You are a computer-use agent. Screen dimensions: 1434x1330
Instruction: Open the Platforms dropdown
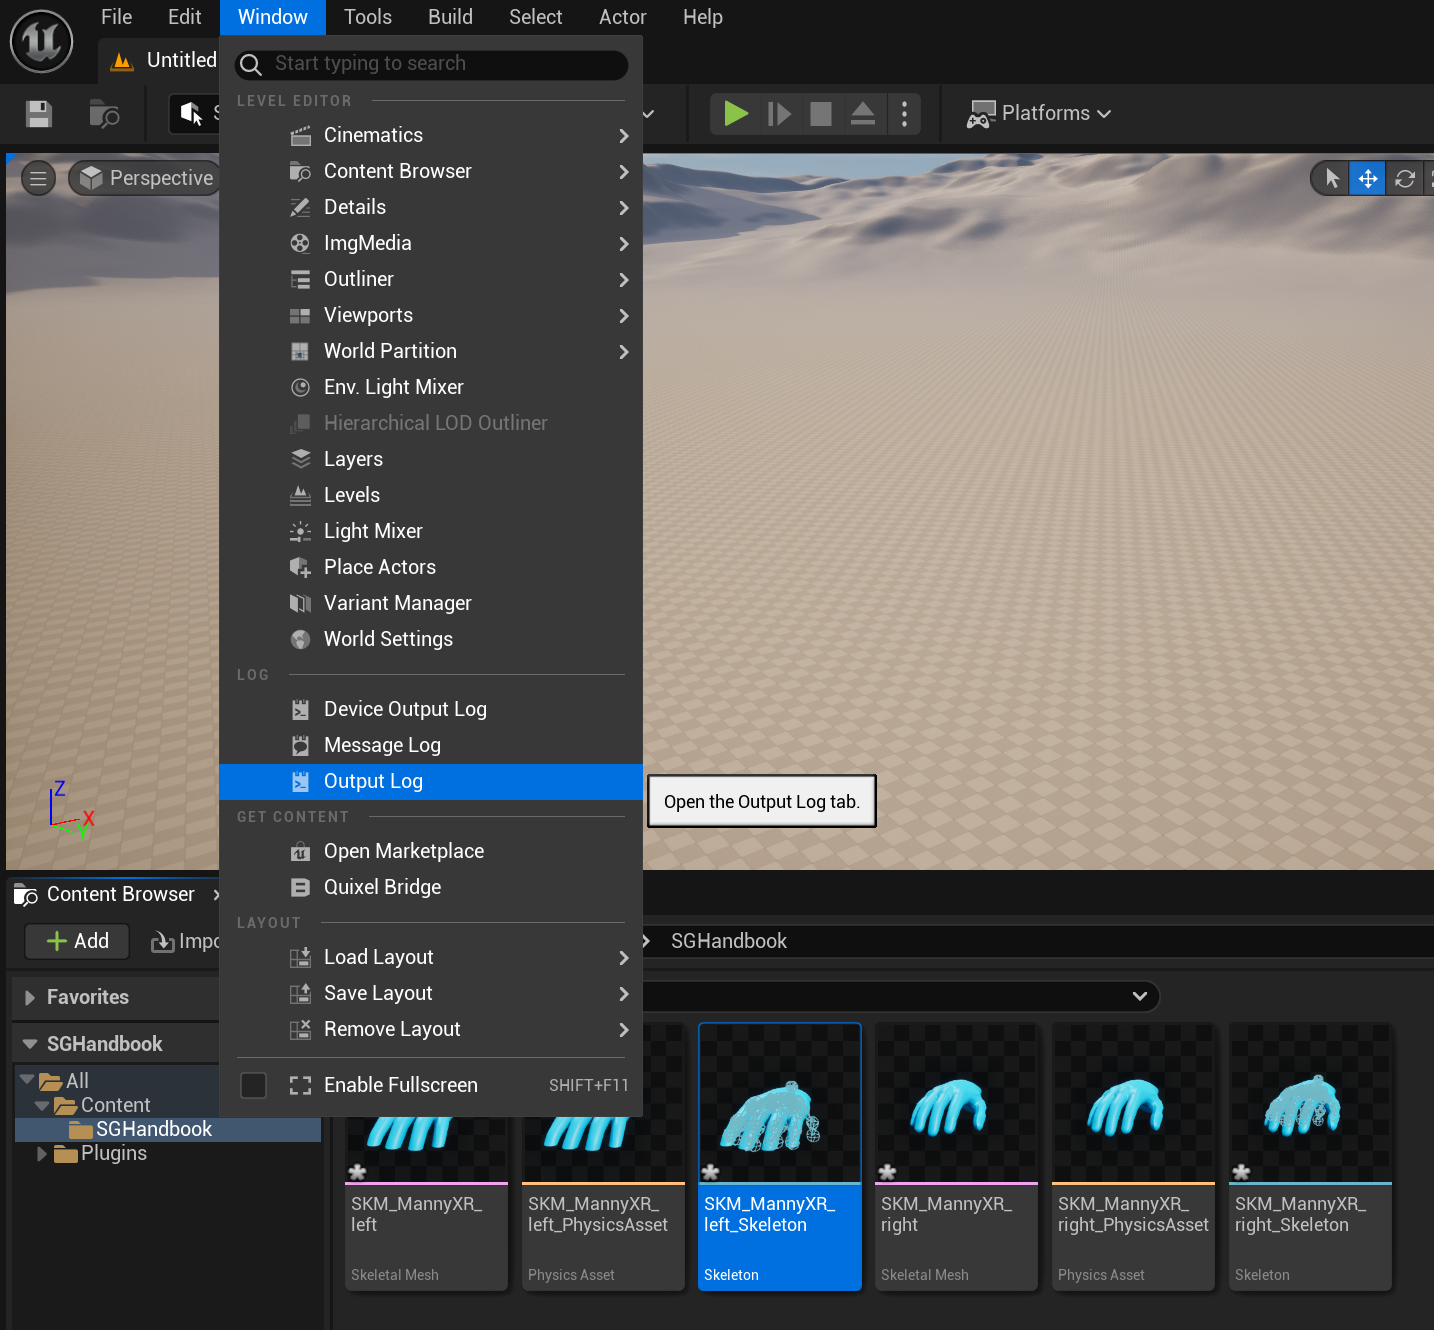point(1039,113)
